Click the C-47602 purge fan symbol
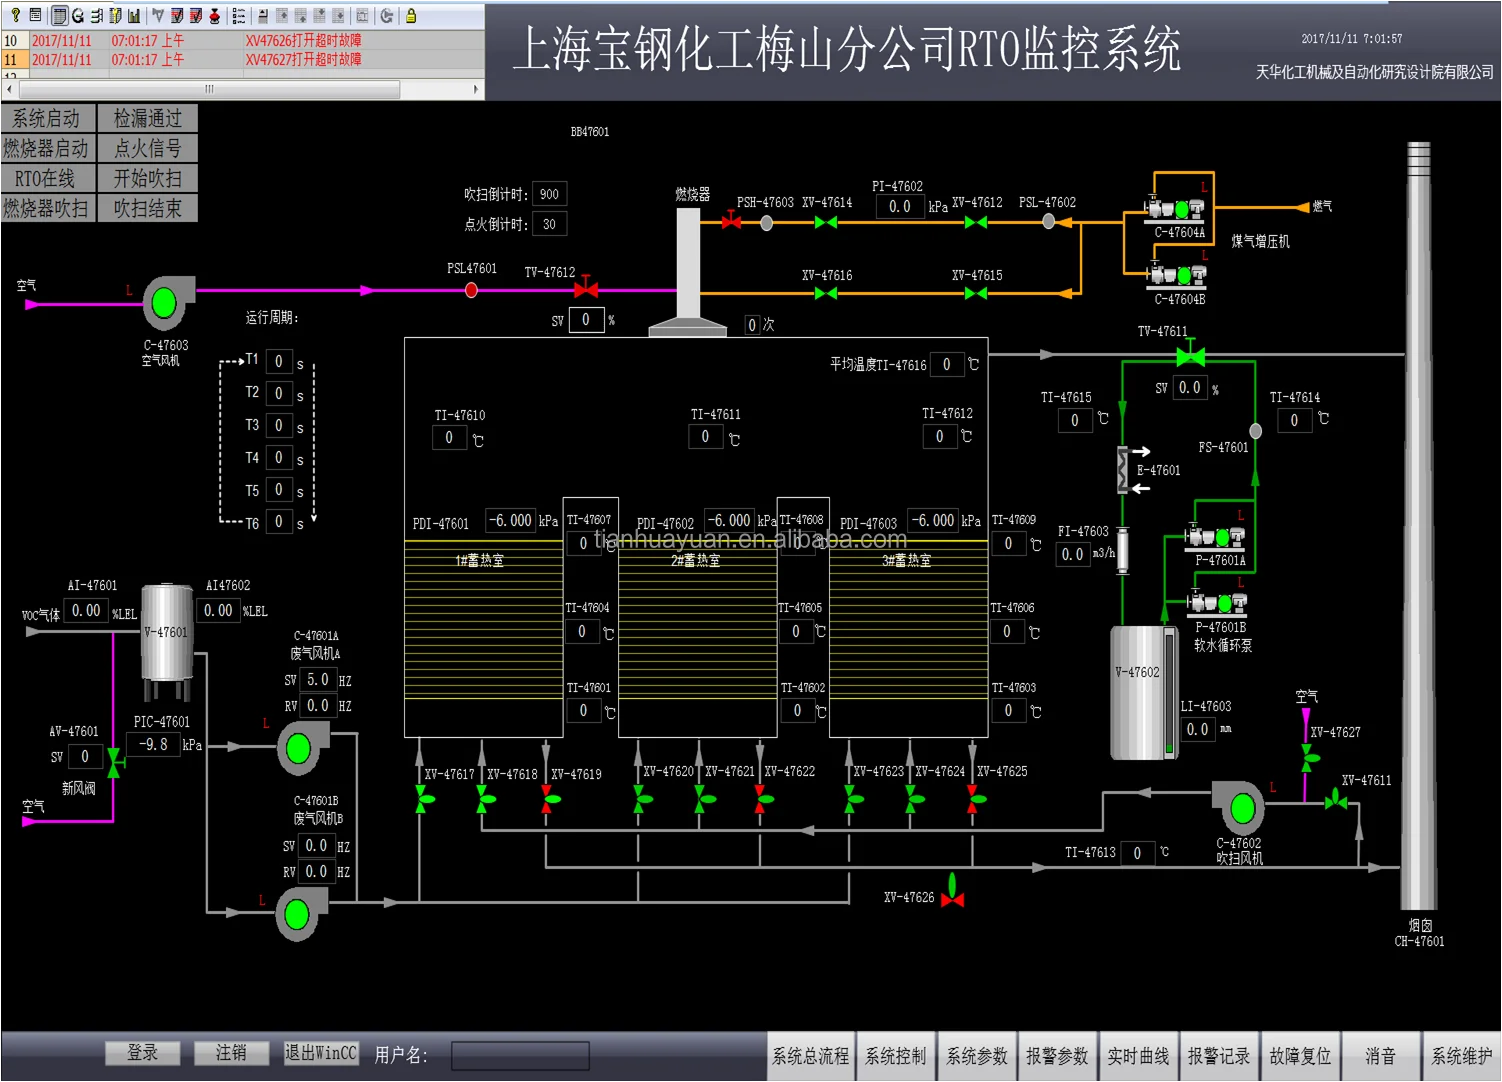The image size is (1502, 1082). 1242,808
